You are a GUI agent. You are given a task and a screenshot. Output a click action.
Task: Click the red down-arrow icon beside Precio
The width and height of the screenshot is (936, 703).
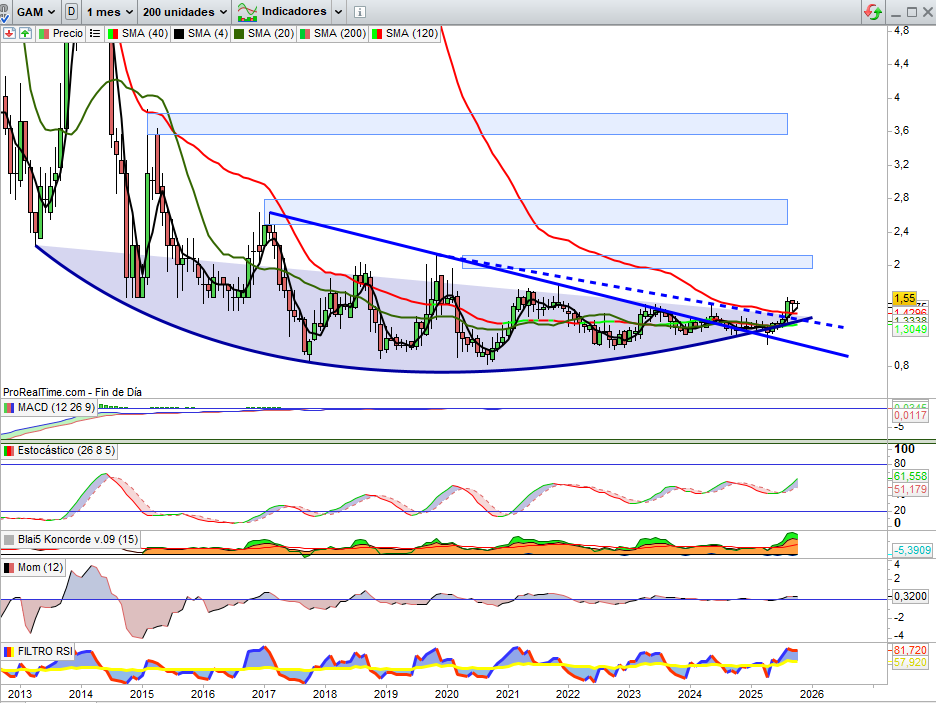pos(9,33)
